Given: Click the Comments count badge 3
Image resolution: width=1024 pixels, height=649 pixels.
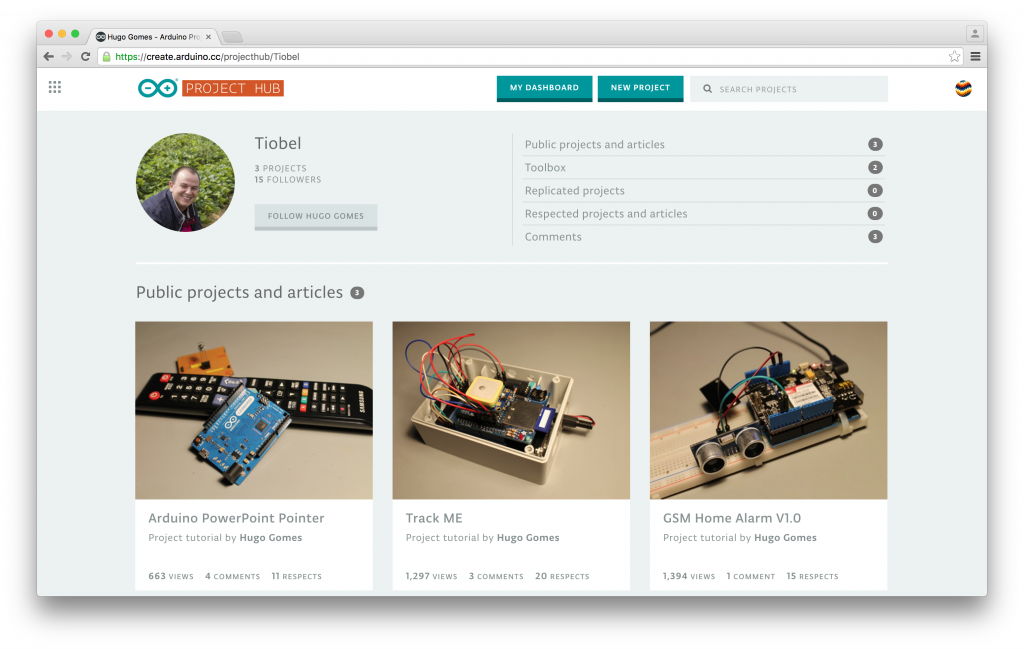Looking at the screenshot, I should [x=875, y=237].
